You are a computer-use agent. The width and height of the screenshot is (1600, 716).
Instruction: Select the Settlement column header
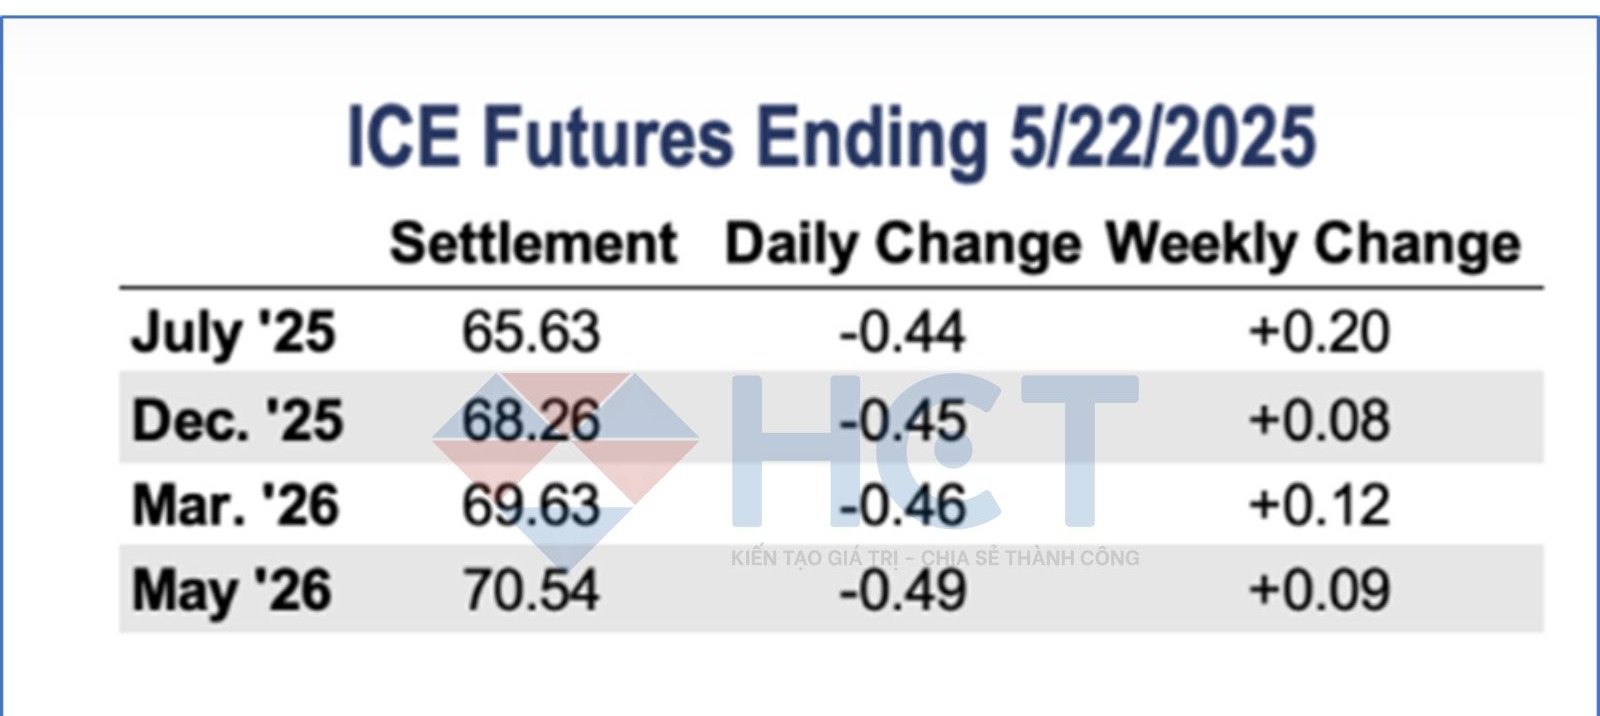click(x=533, y=243)
